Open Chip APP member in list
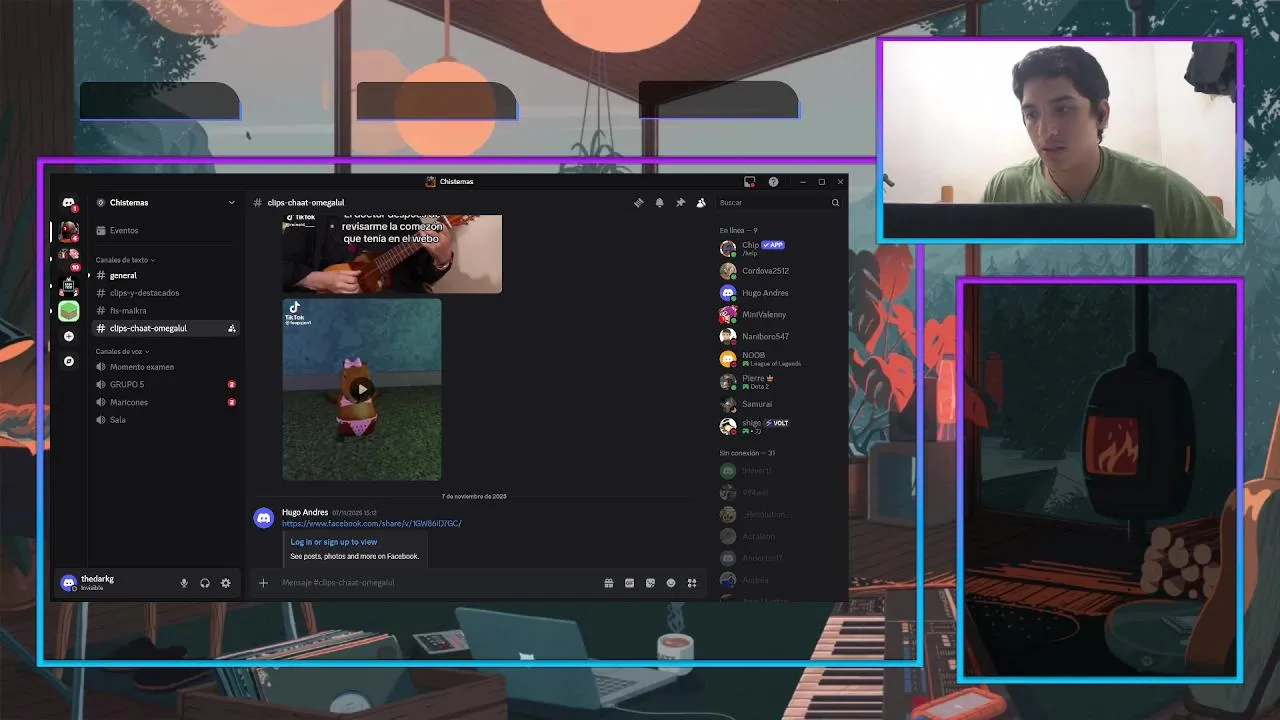Image resolution: width=1280 pixels, height=720 pixels. [778, 248]
